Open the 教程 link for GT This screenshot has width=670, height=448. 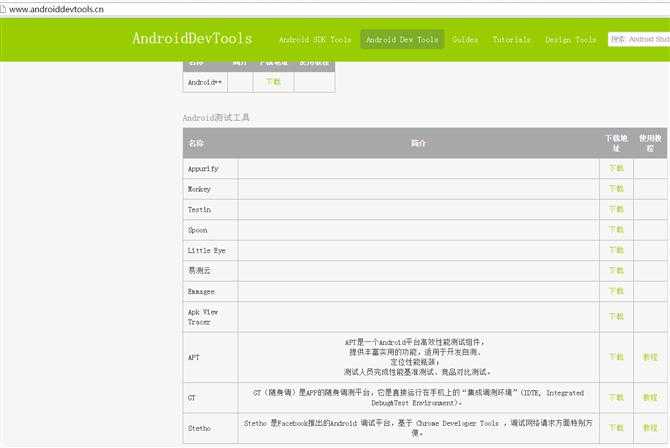(650, 398)
